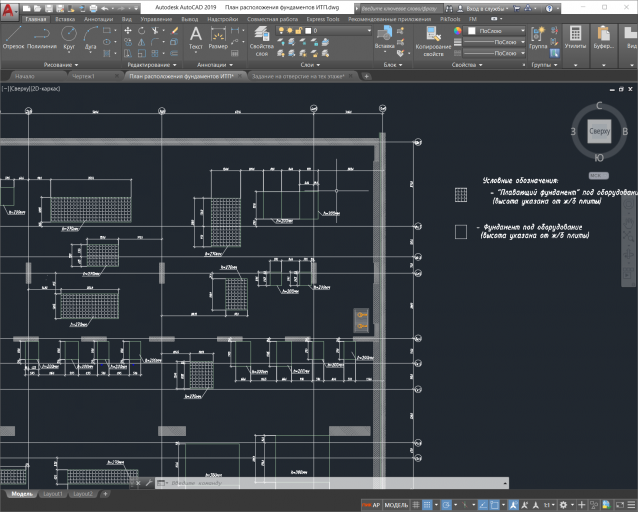
Task: Expand the Рисование panel
Action: [x=61, y=65]
